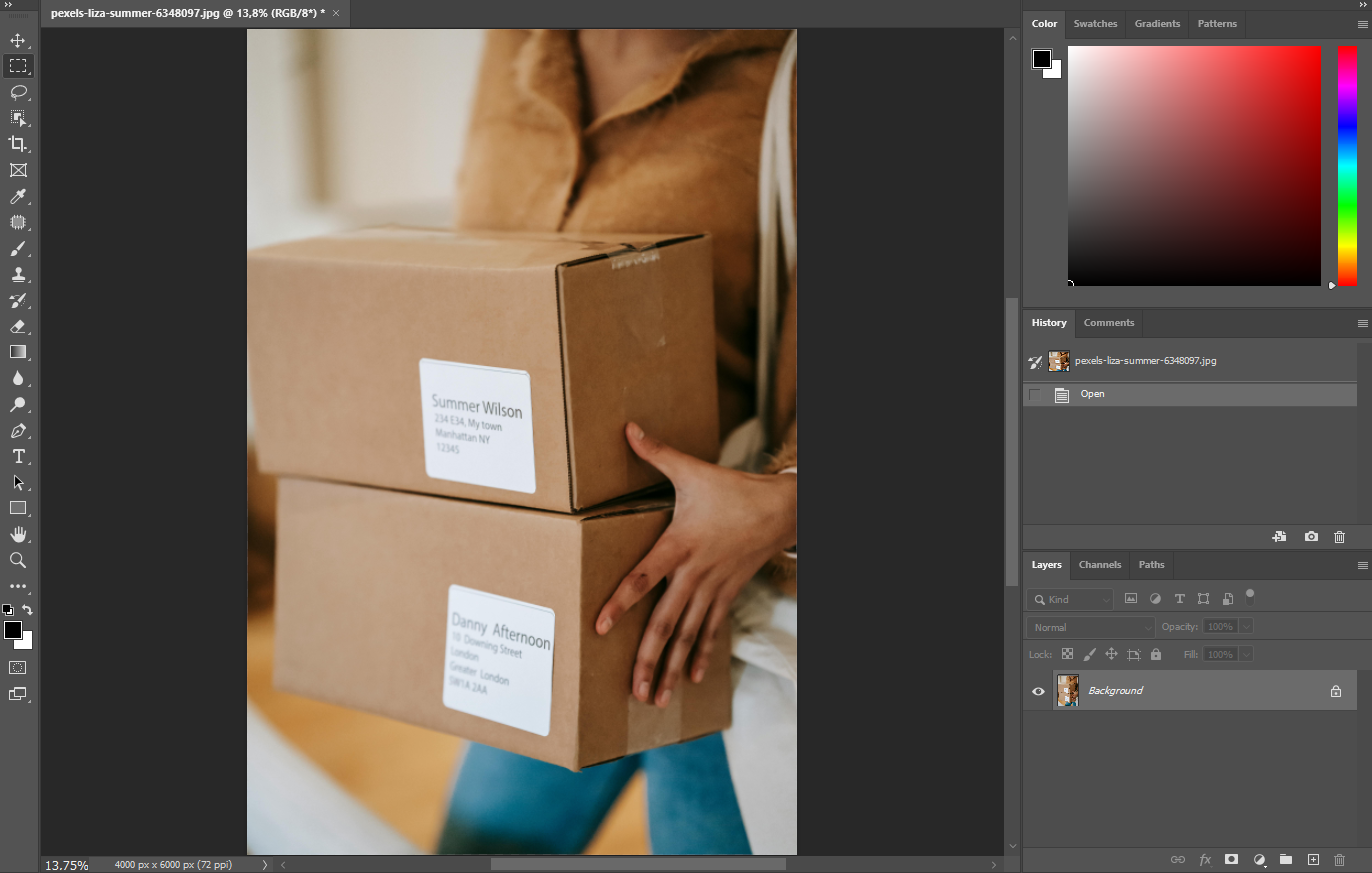Toggle lock position

point(1111,654)
